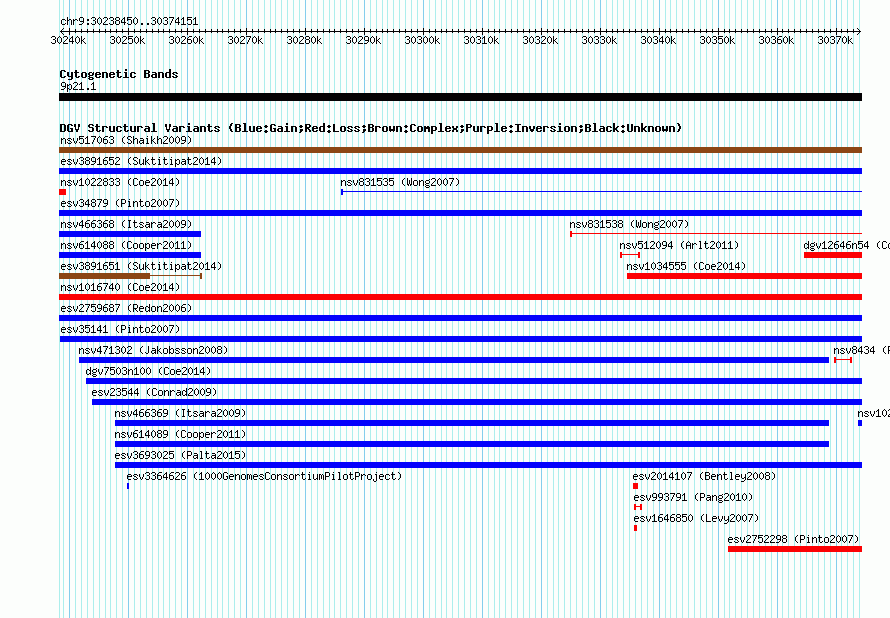Click the blue nsv614089 gain bar
This screenshot has height=618, width=890.
(472, 444)
